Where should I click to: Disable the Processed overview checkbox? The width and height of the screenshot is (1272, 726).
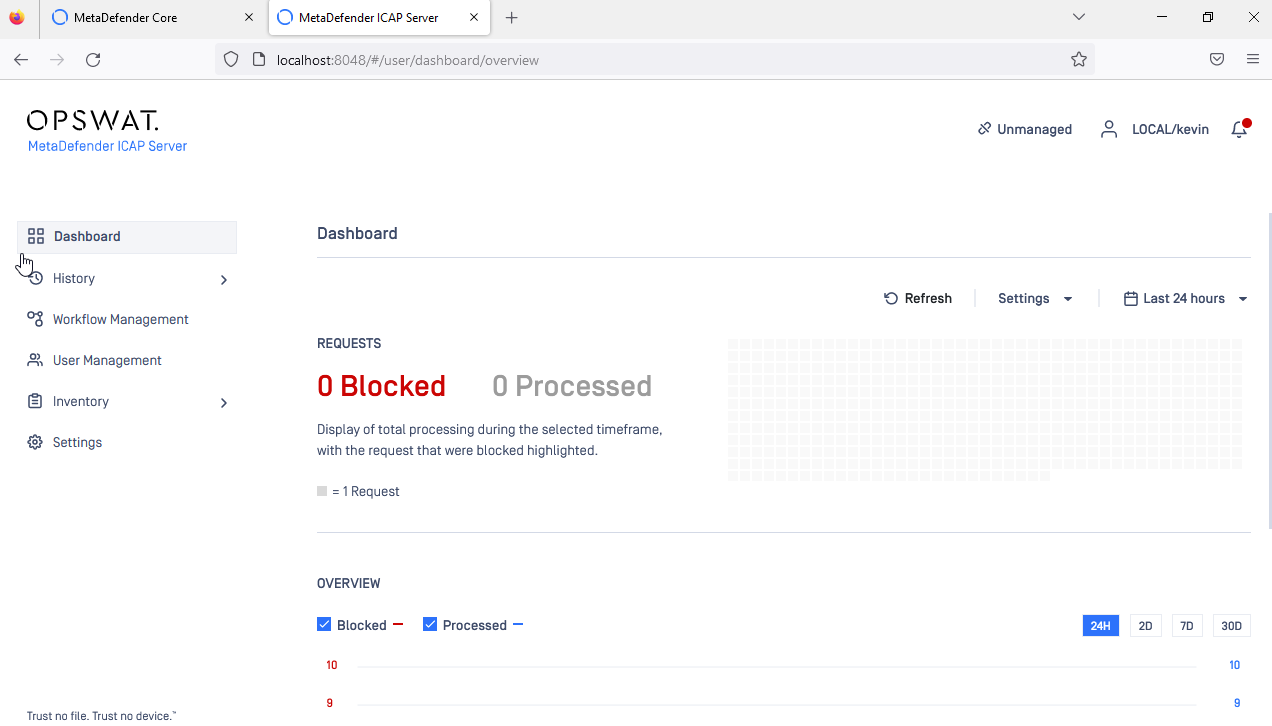(430, 623)
